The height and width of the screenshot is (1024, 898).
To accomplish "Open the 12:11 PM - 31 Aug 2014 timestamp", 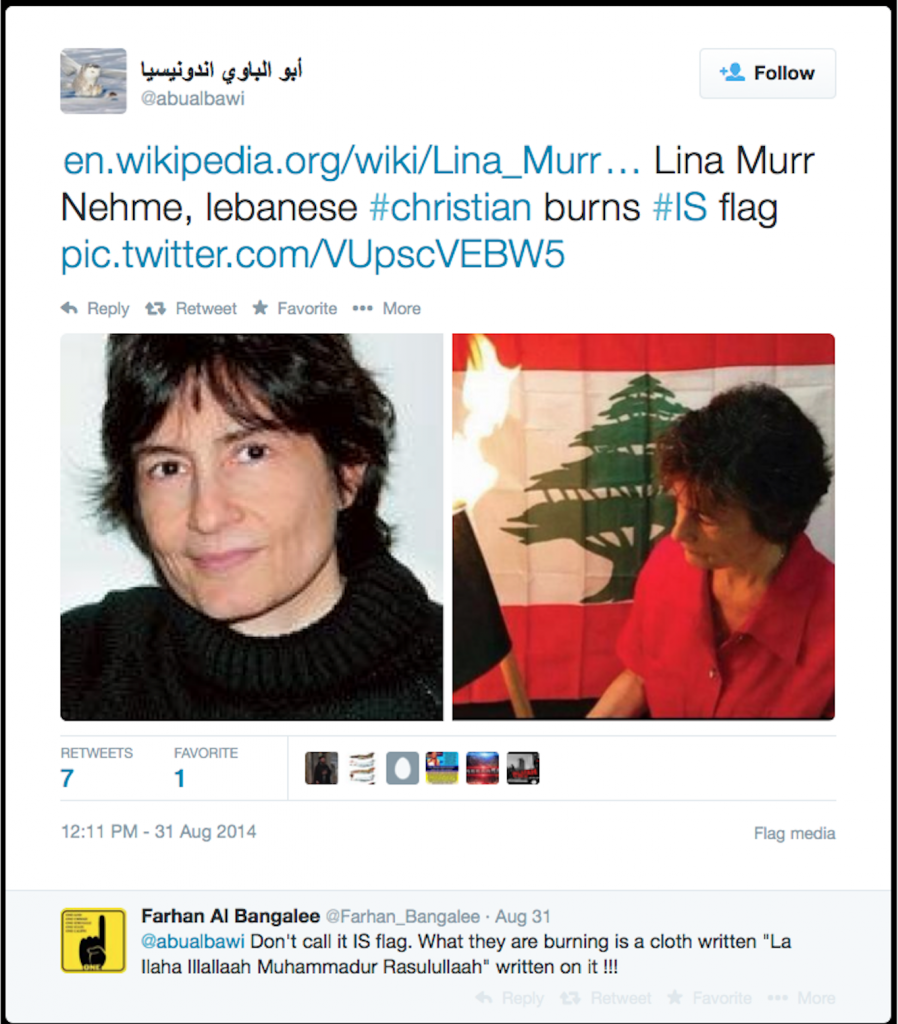I will tap(159, 832).
